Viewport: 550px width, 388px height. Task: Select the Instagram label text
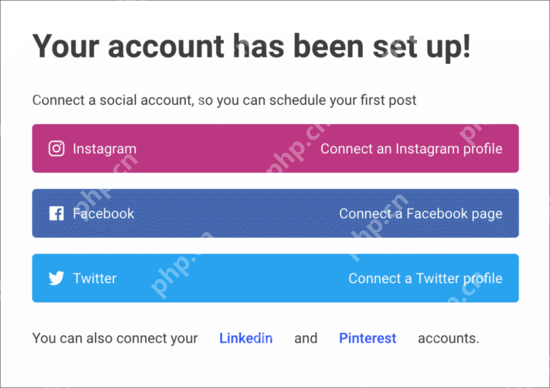pos(105,149)
